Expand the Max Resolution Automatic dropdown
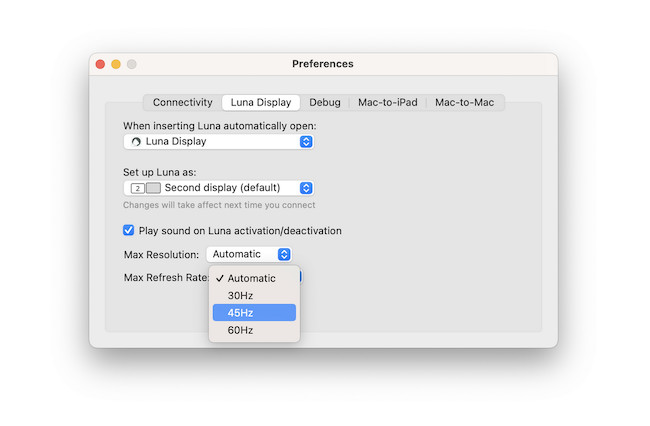Screen dimensions: 650x426 point(249,254)
